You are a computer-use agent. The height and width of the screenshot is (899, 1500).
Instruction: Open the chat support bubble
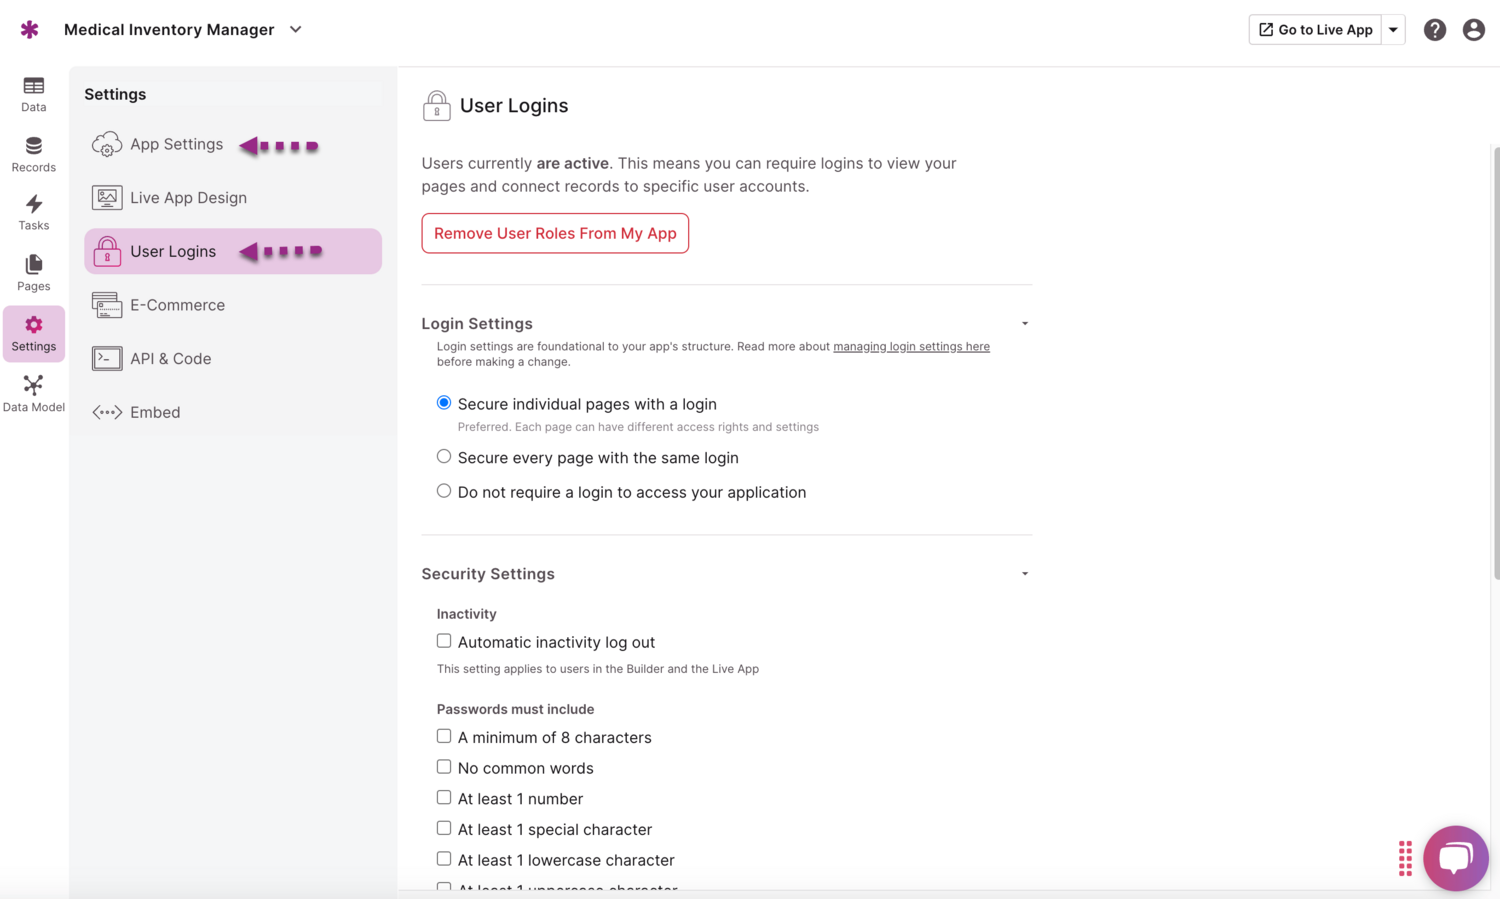1455,857
